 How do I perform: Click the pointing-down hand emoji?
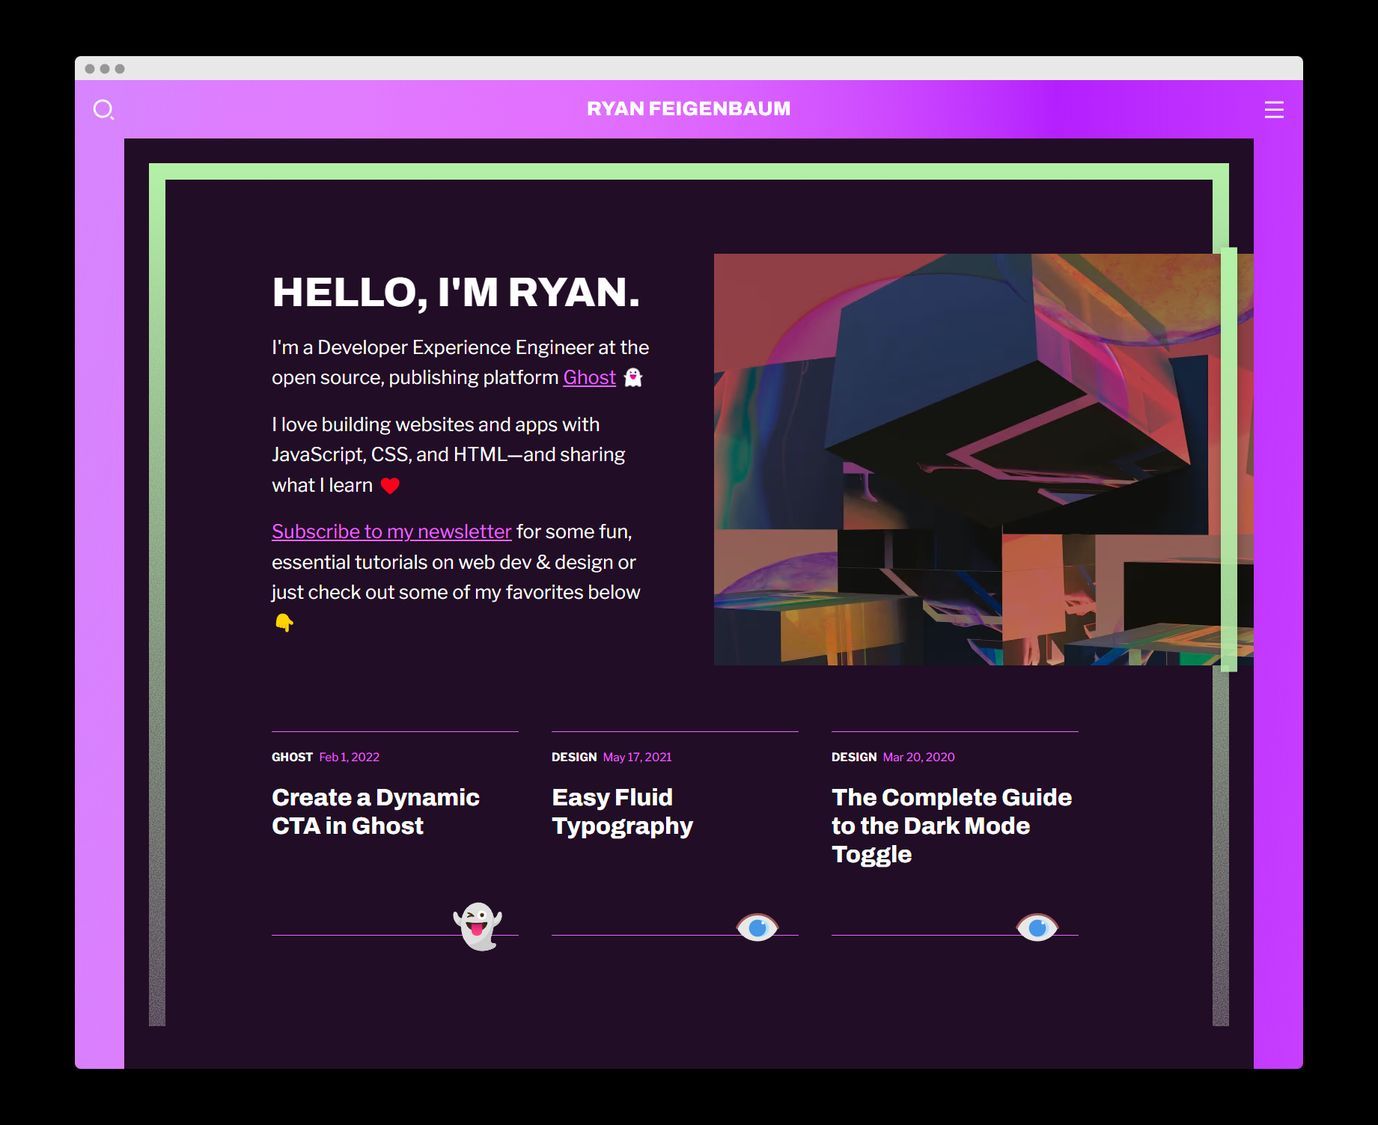283,622
